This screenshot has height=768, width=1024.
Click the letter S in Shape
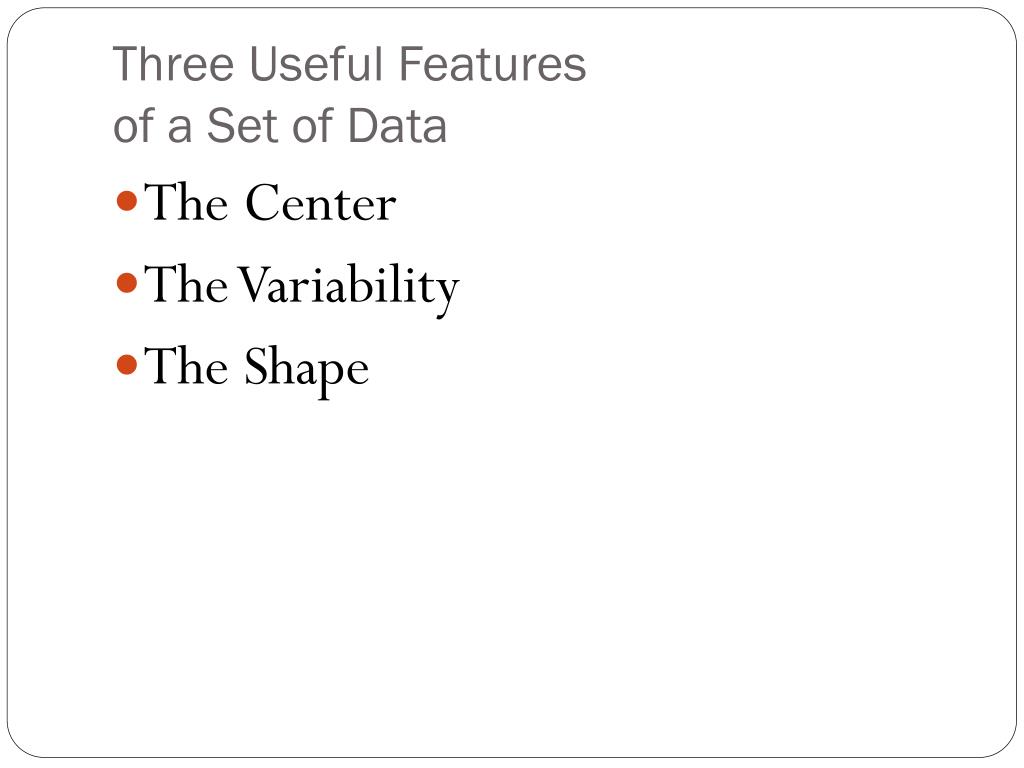(x=259, y=367)
